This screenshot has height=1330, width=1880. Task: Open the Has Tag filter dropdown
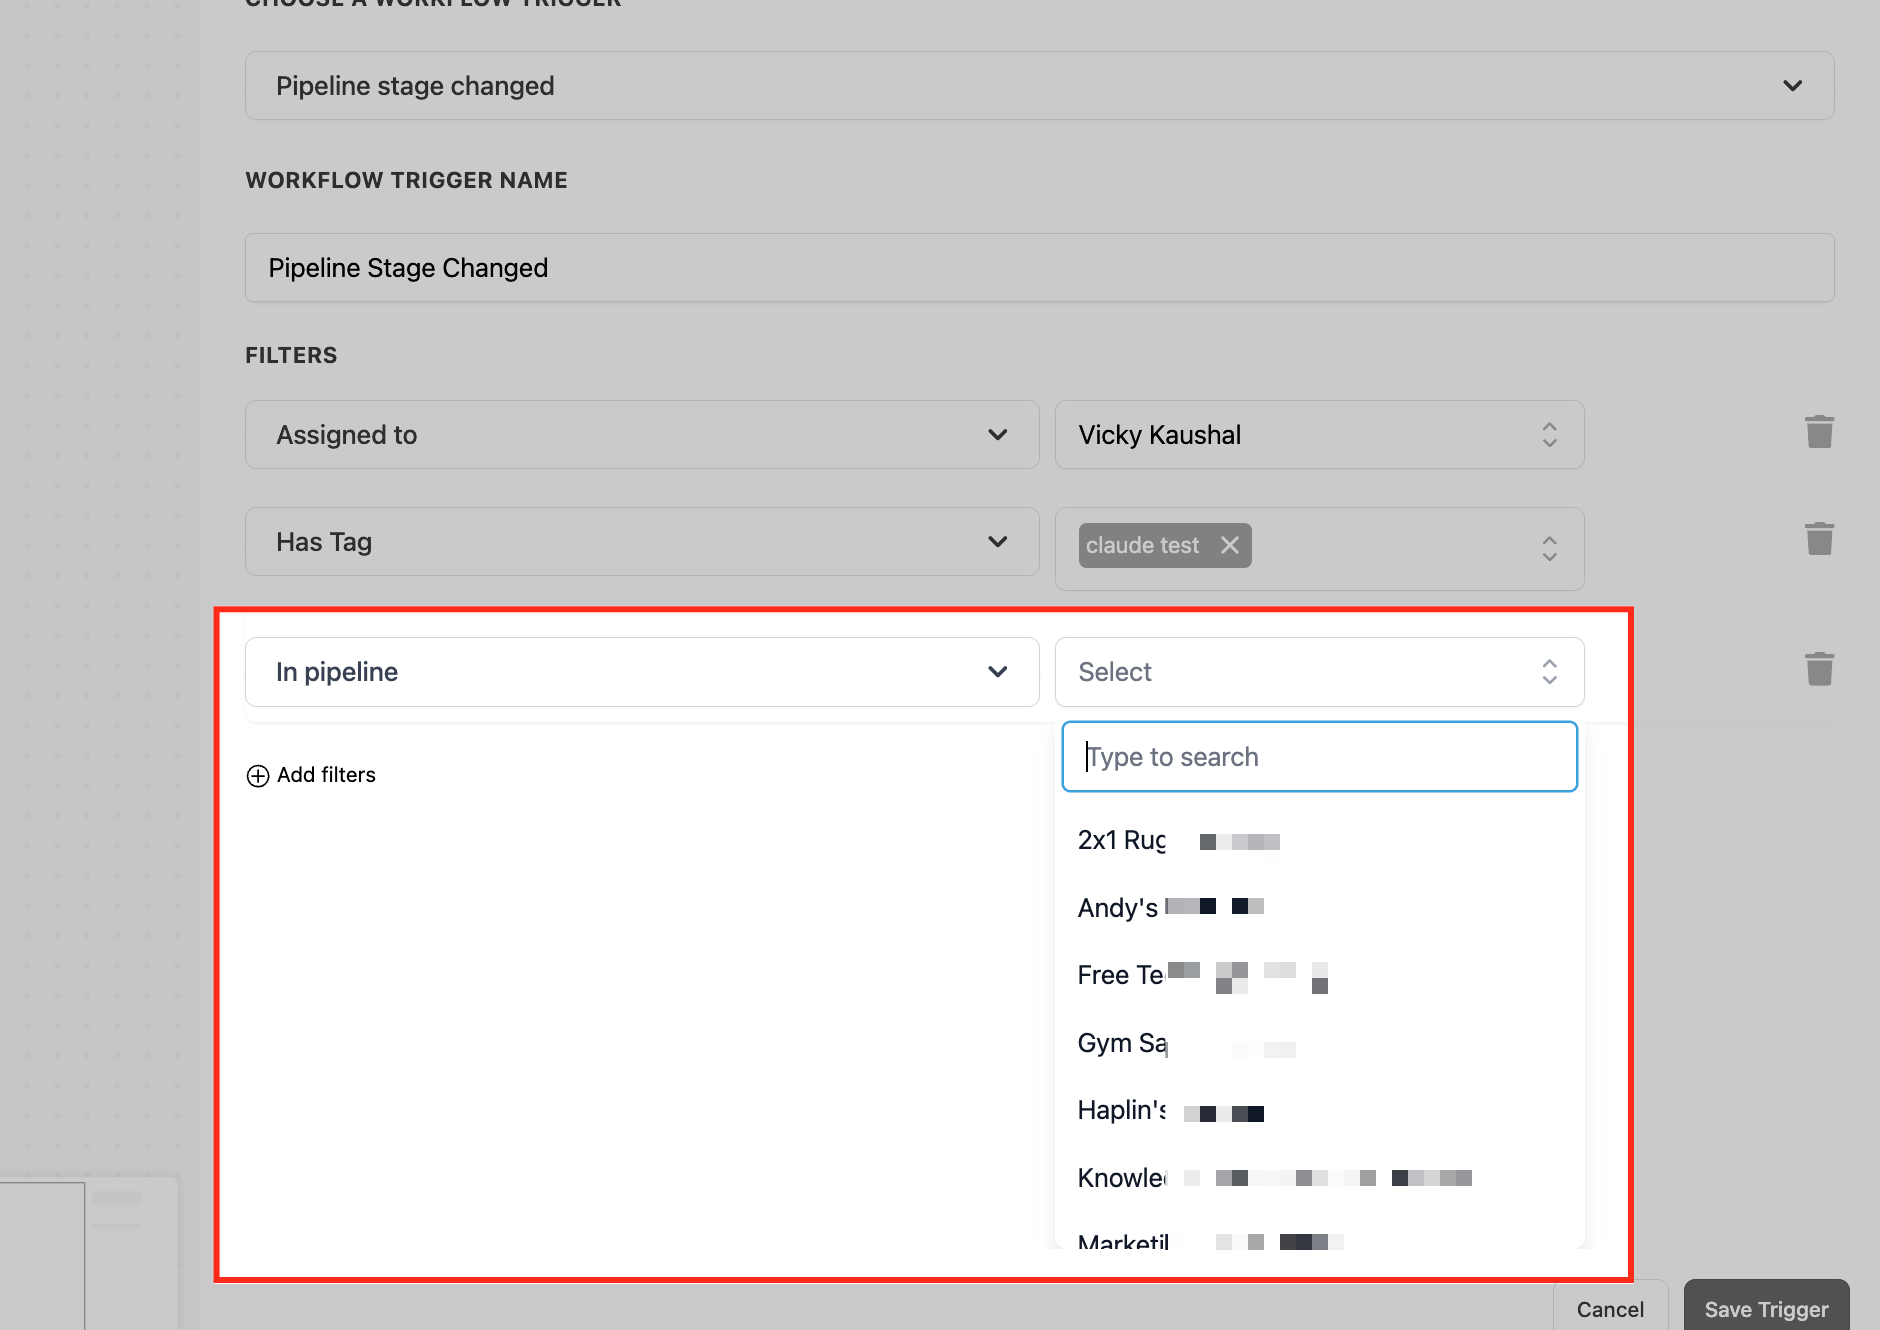[642, 542]
